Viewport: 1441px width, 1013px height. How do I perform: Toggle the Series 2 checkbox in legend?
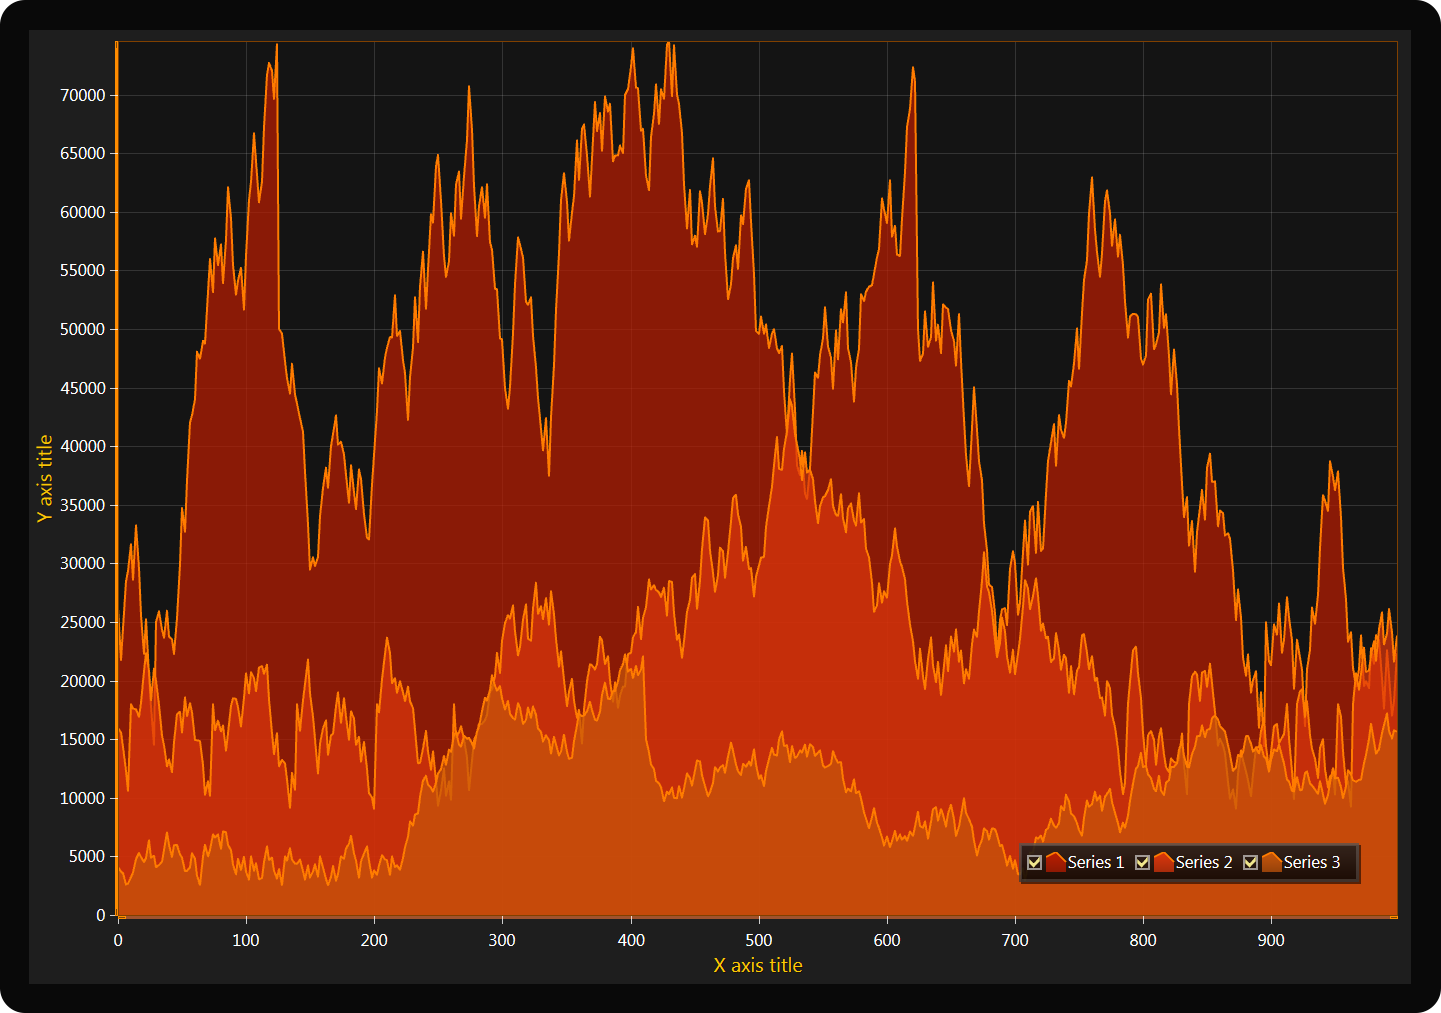pyautogui.click(x=1142, y=862)
